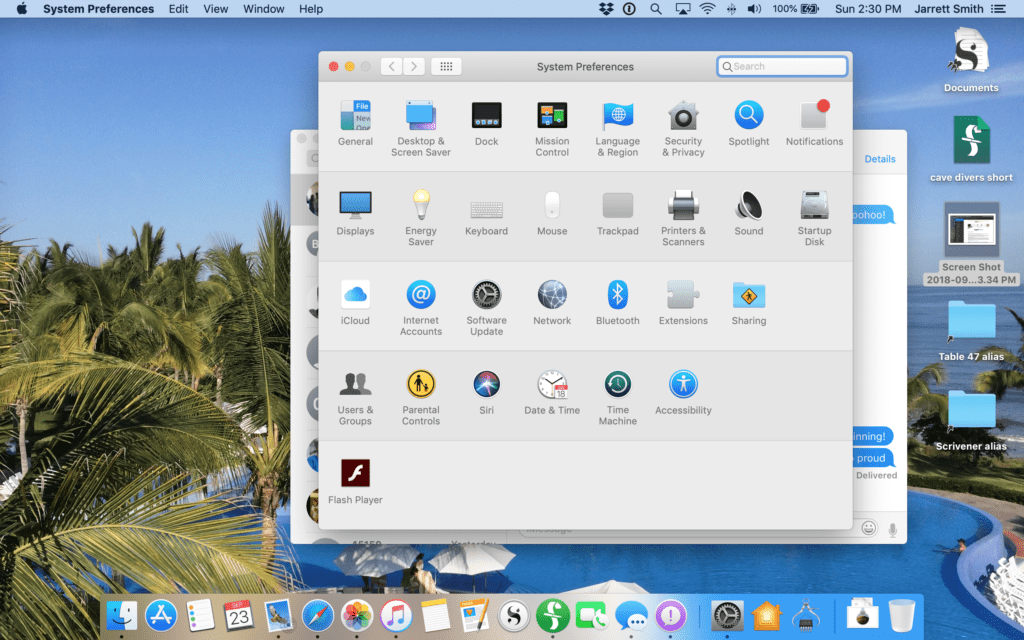Open App Store from the Dock
This screenshot has width=1024, height=640.
(161, 615)
